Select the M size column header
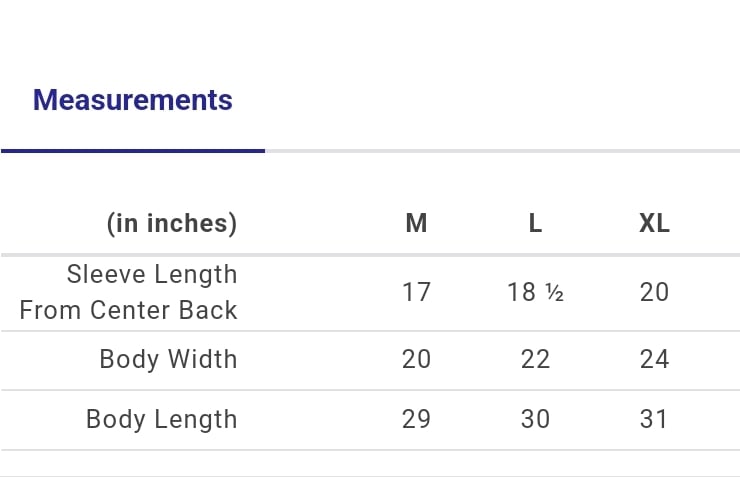This screenshot has height=477, width=740. pos(416,223)
